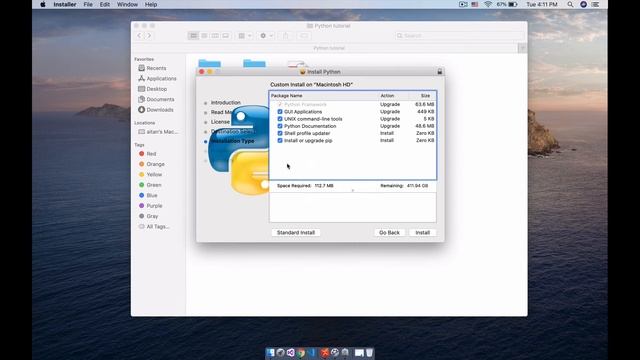This screenshot has height=360, width=640.
Task: Open Launchpad from the Dock
Action: [x=280, y=353]
